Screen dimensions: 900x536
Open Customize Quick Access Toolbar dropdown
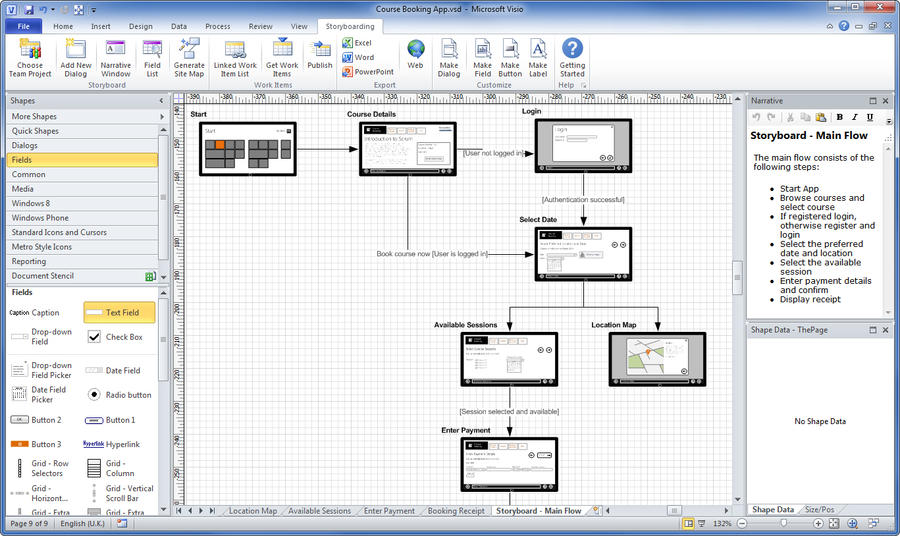pyautogui.click(x=94, y=10)
